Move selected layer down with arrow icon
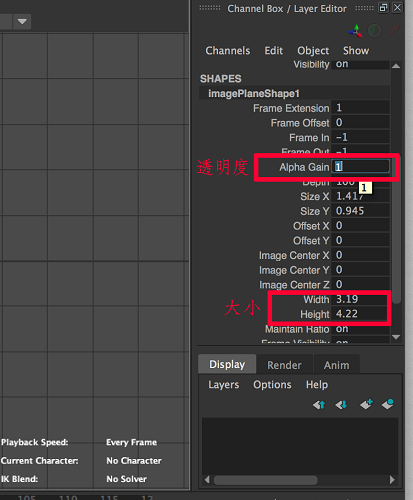Viewport: 413px width, 500px height. click(341, 405)
